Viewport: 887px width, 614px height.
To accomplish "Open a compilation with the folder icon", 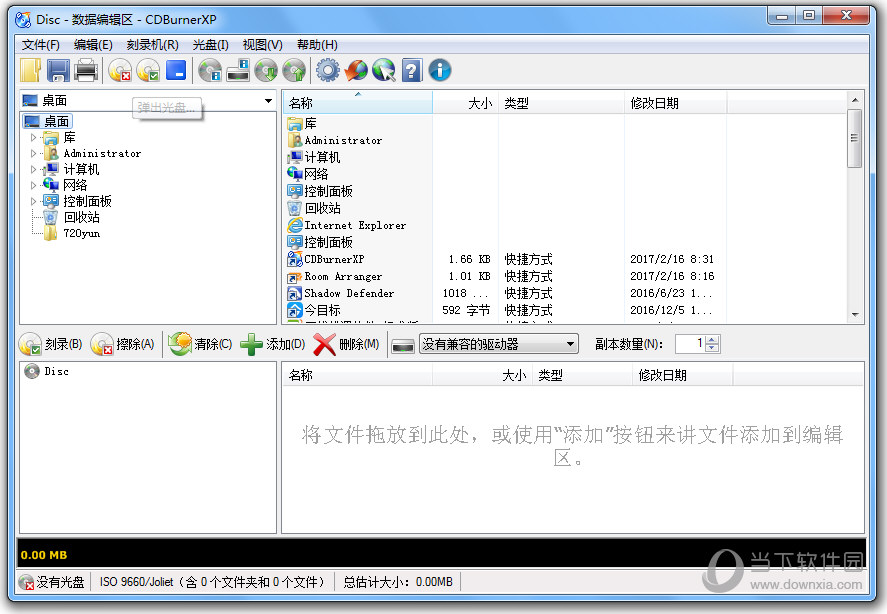I will (x=31, y=71).
